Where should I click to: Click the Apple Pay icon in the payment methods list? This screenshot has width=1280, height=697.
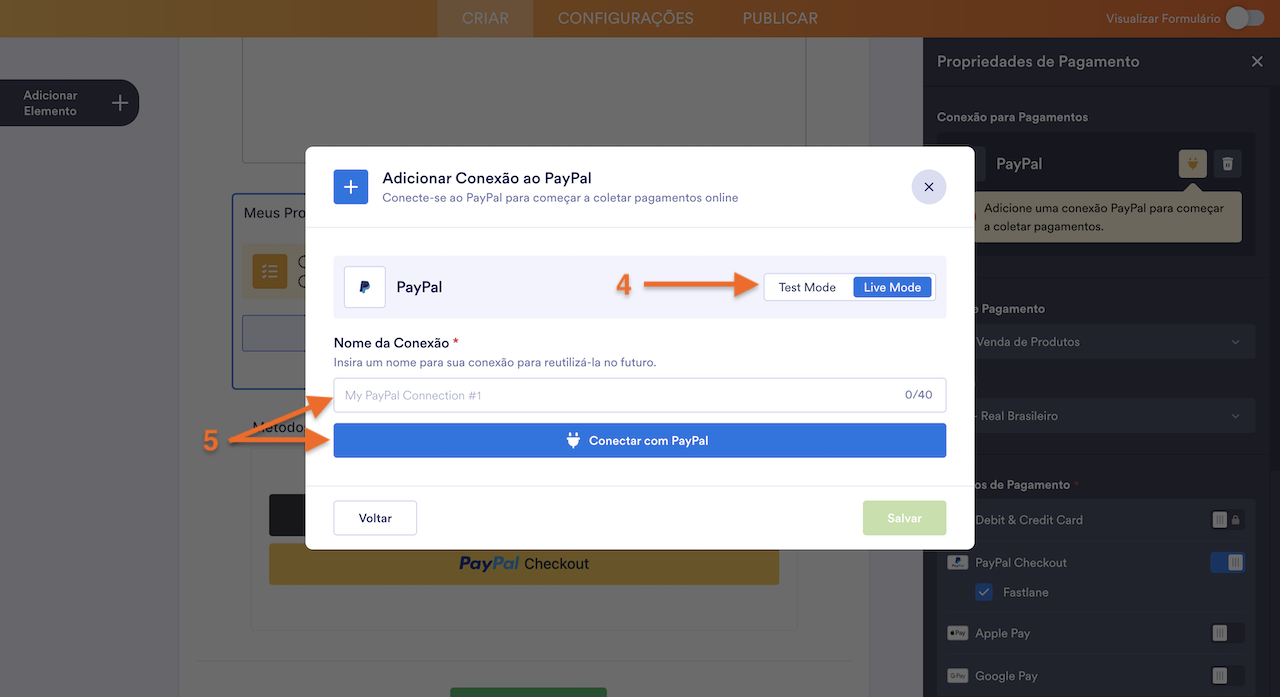pyautogui.click(x=957, y=633)
